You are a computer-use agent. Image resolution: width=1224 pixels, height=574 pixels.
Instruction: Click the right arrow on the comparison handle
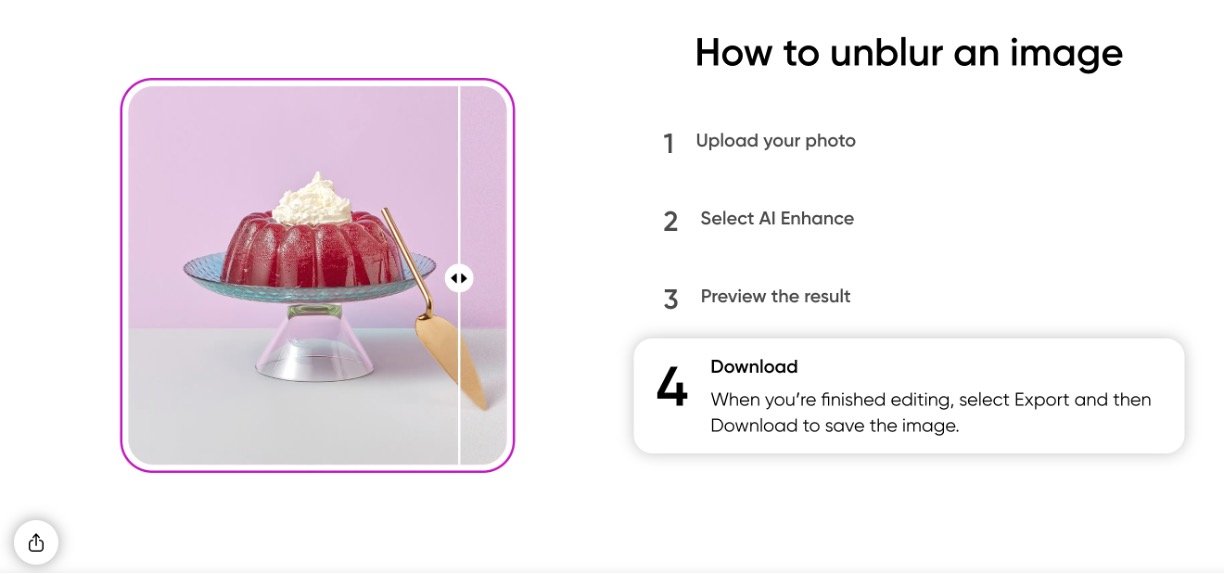click(464, 278)
